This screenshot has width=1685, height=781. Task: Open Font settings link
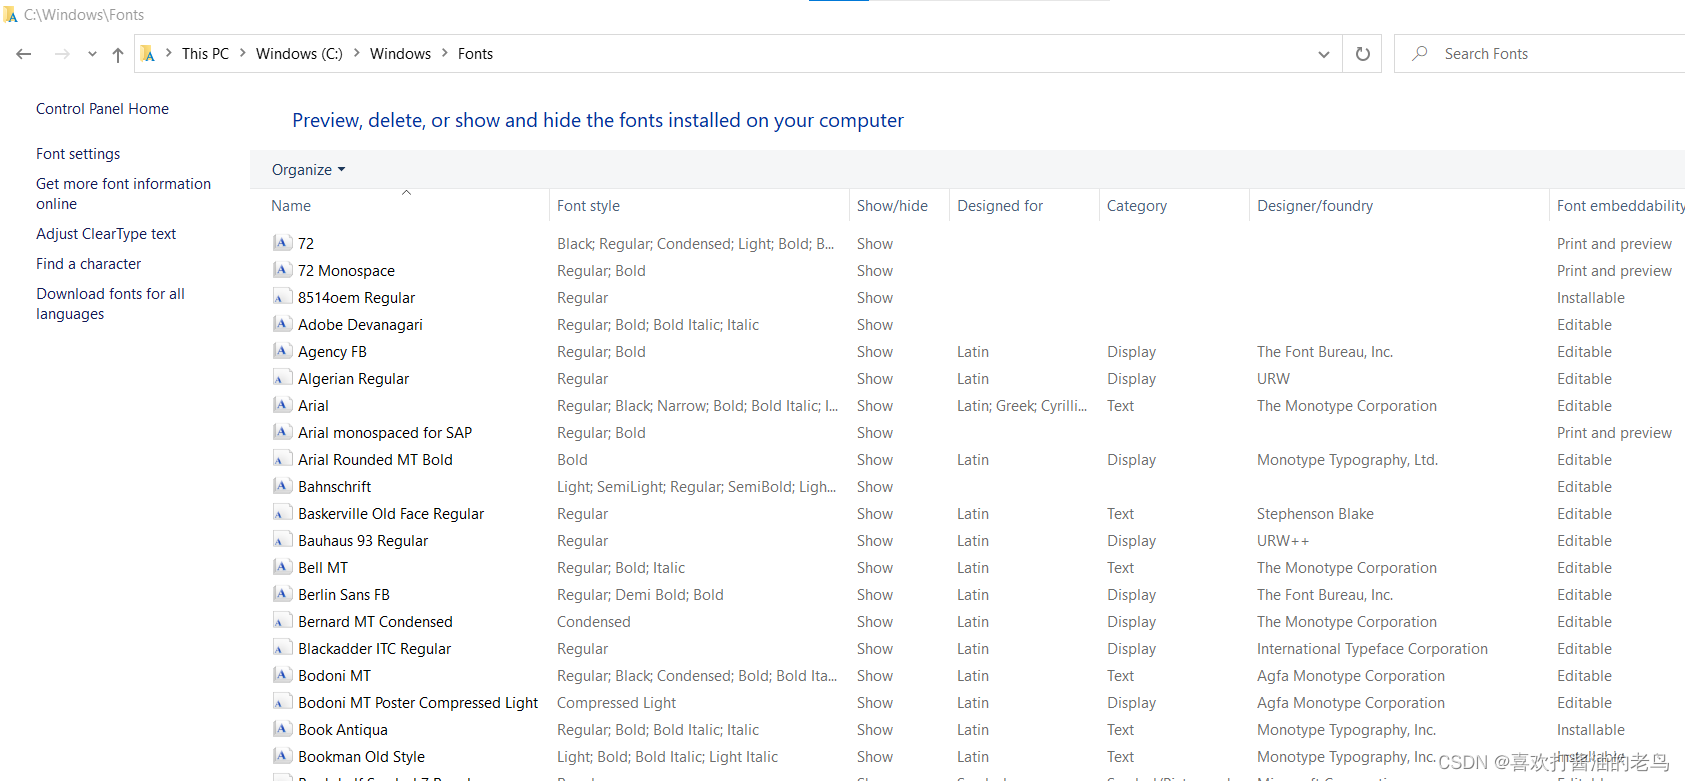[x=78, y=154]
